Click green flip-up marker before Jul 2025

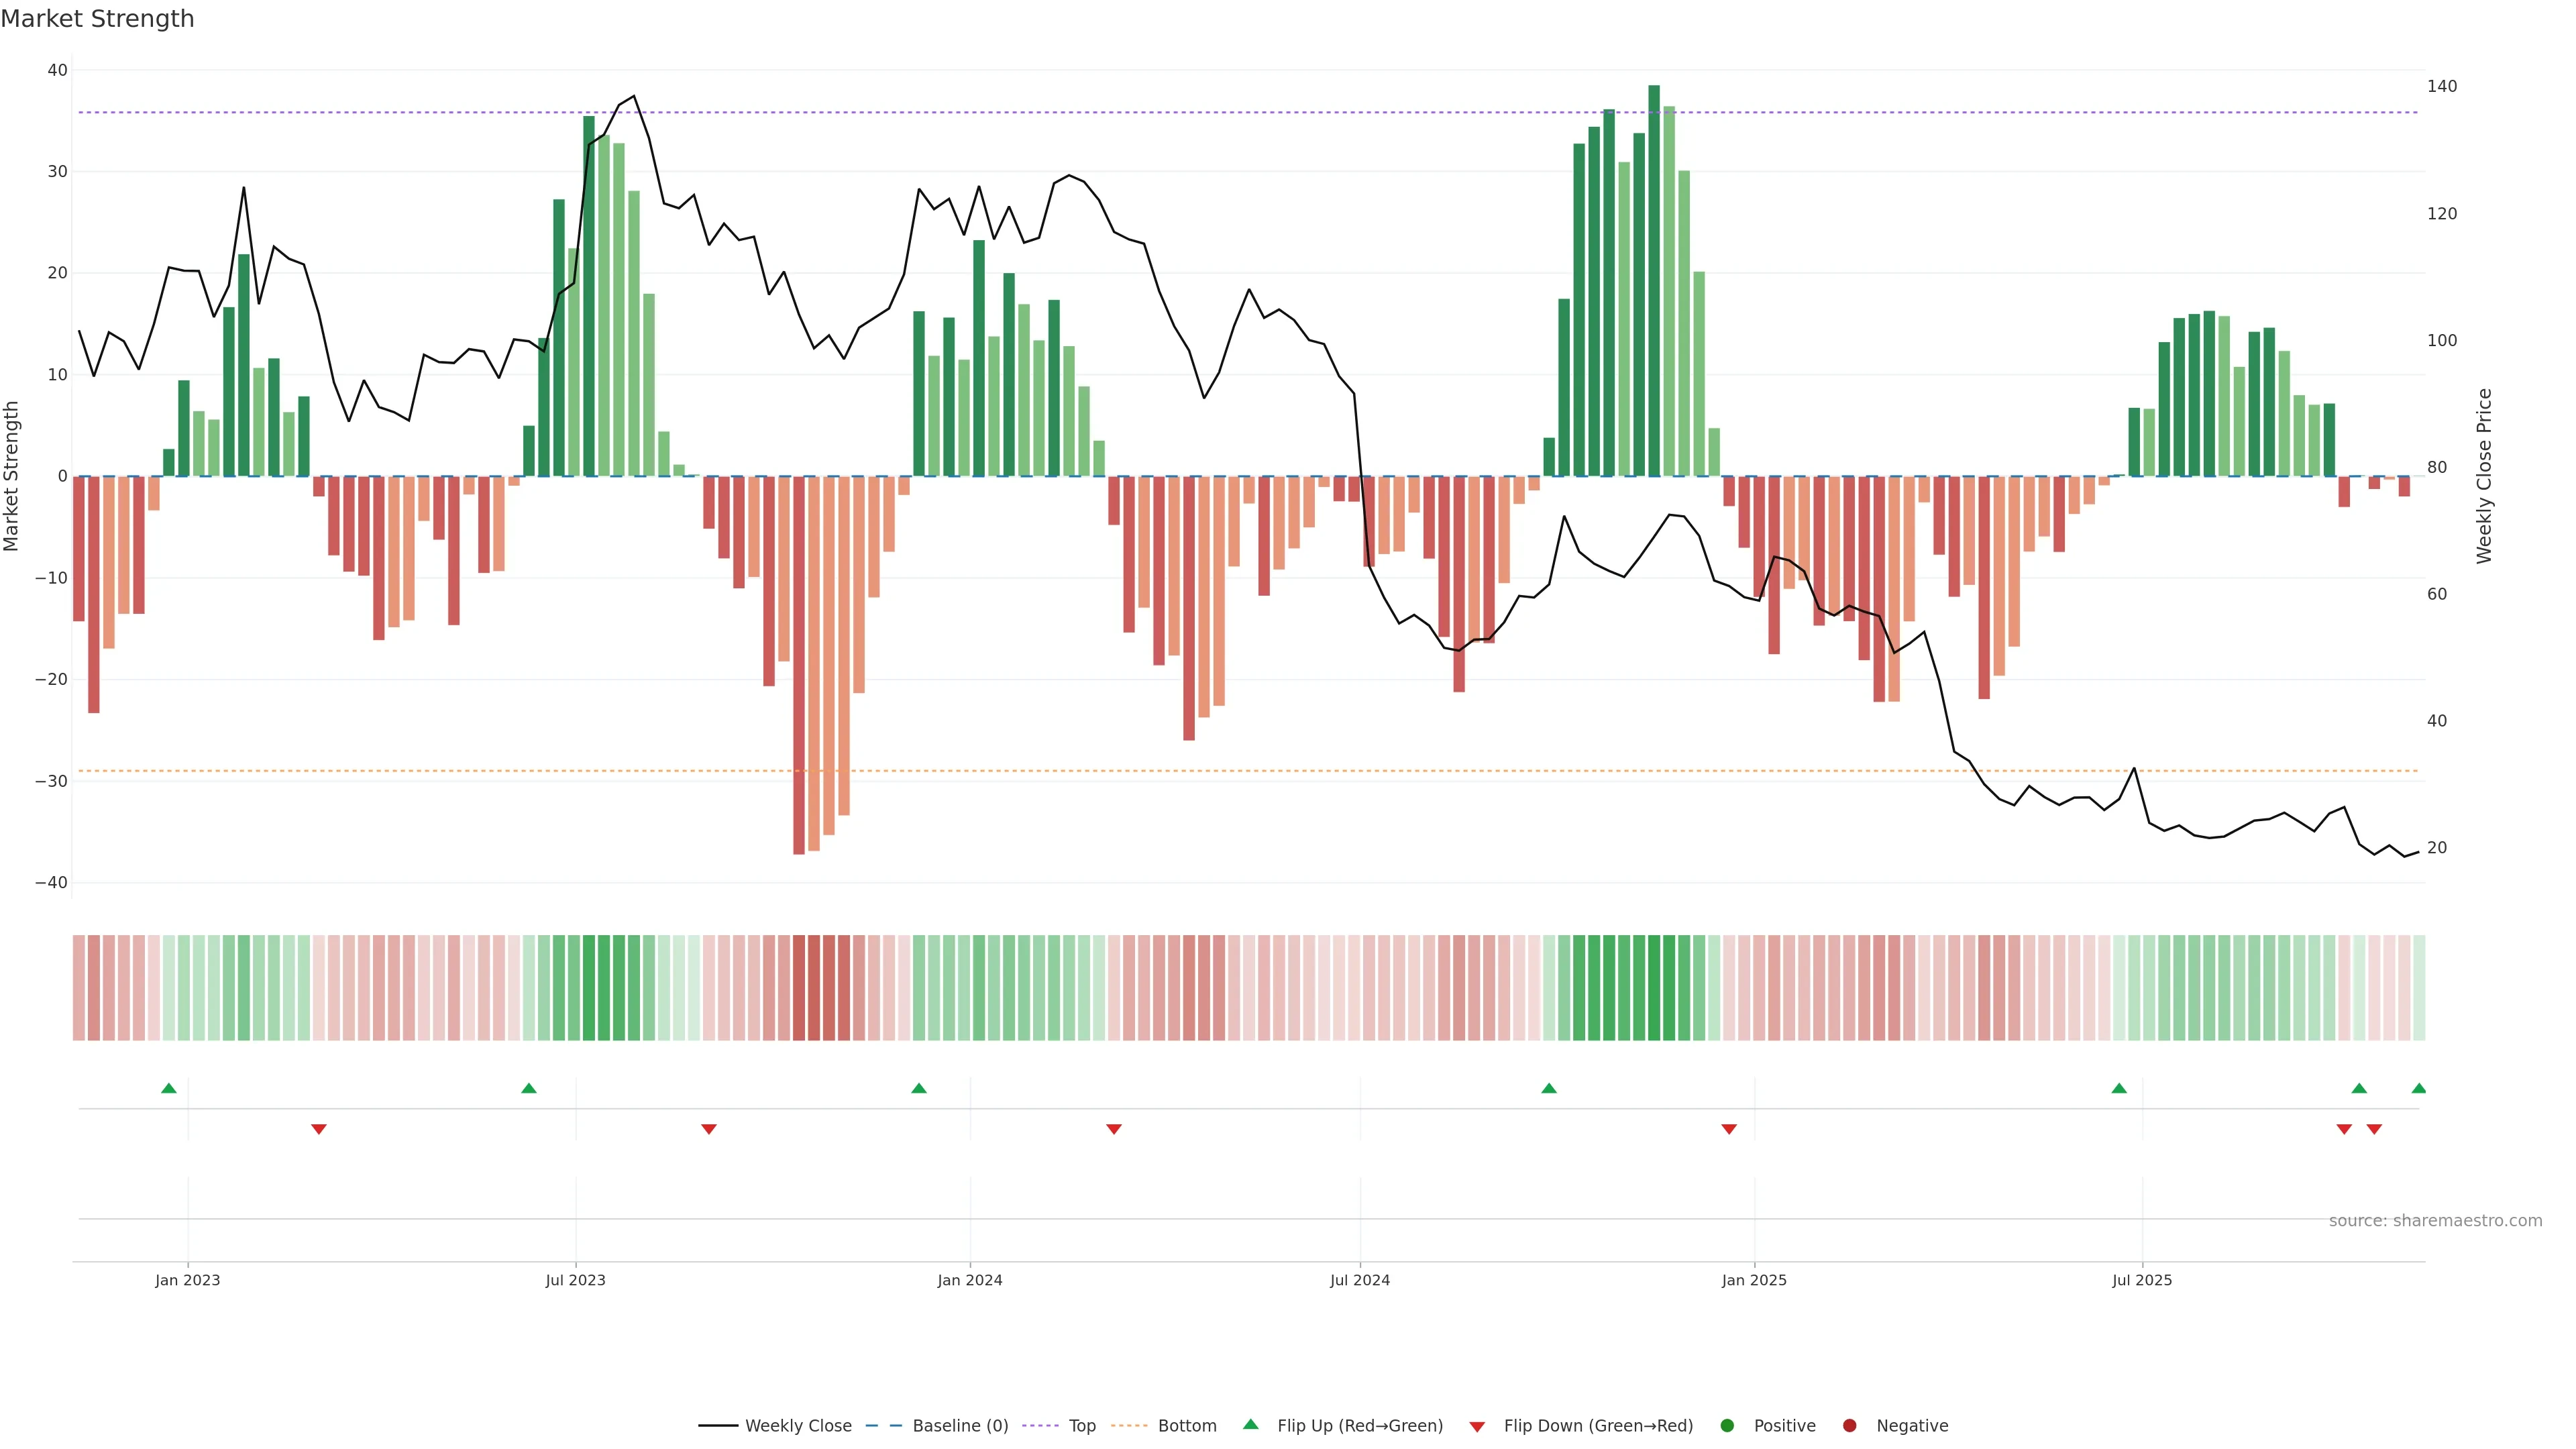2119,1088
